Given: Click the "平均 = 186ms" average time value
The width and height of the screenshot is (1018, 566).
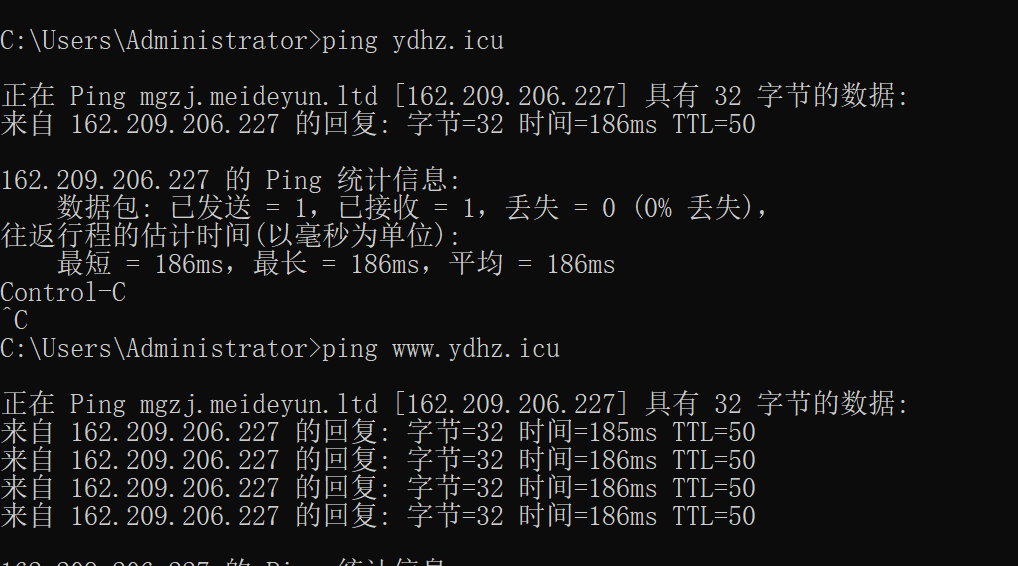Looking at the screenshot, I should (531, 265).
